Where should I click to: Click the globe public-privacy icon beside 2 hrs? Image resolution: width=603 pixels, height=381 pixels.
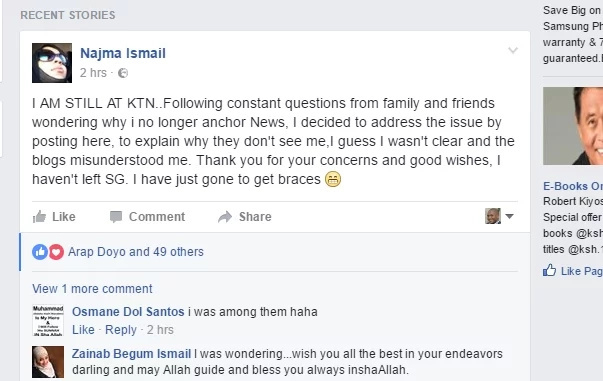coord(123,73)
